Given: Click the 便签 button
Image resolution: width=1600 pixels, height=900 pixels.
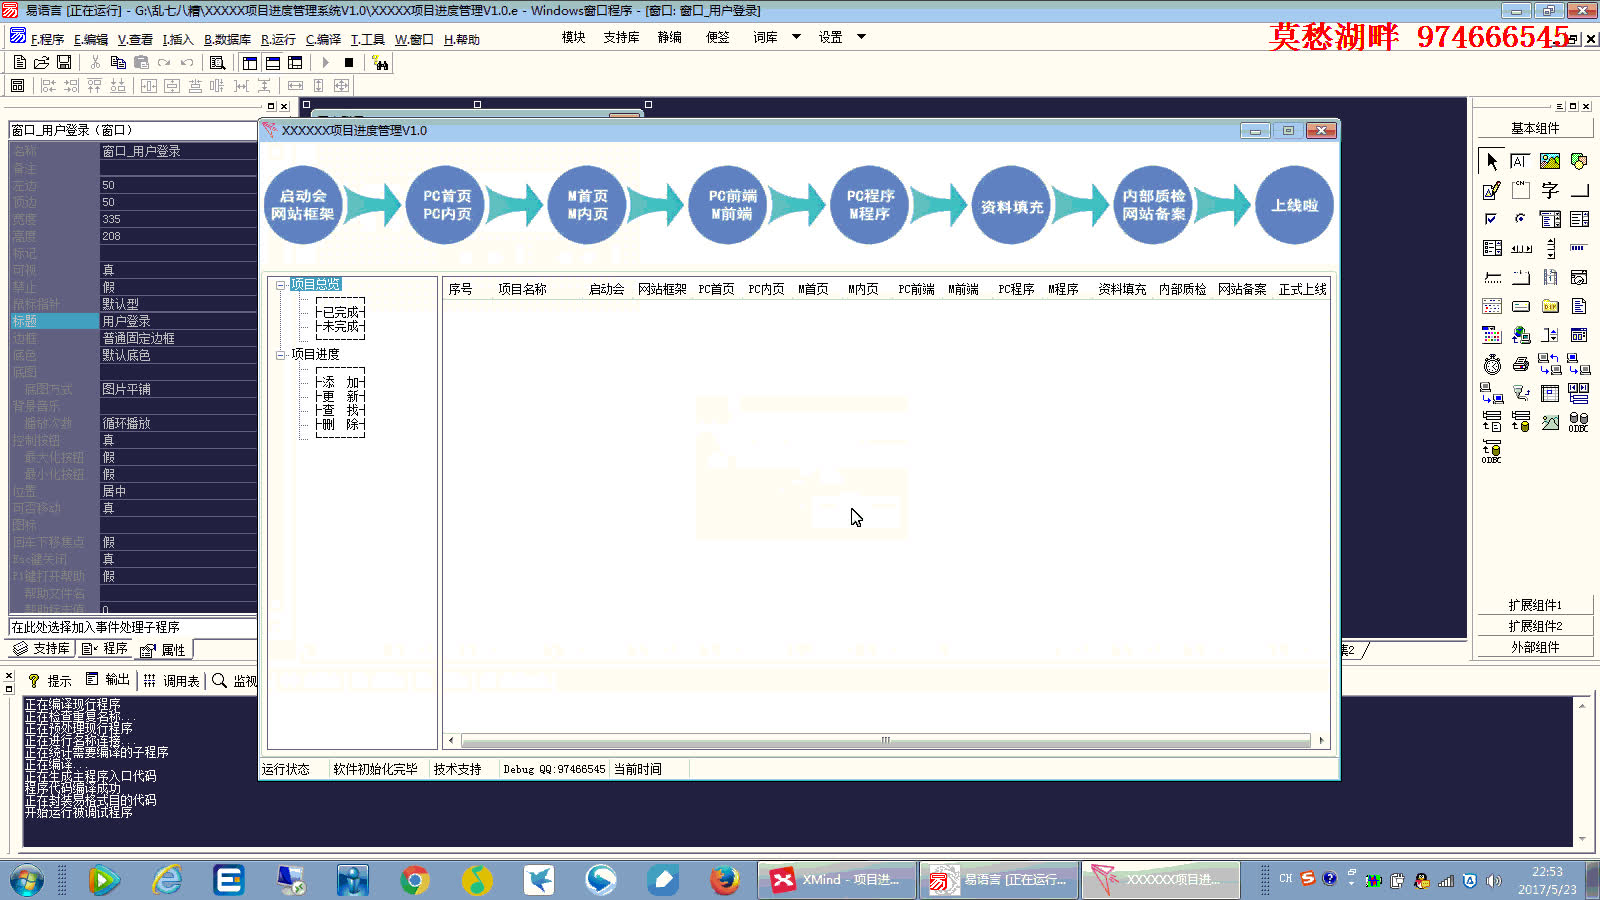Looking at the screenshot, I should point(718,37).
